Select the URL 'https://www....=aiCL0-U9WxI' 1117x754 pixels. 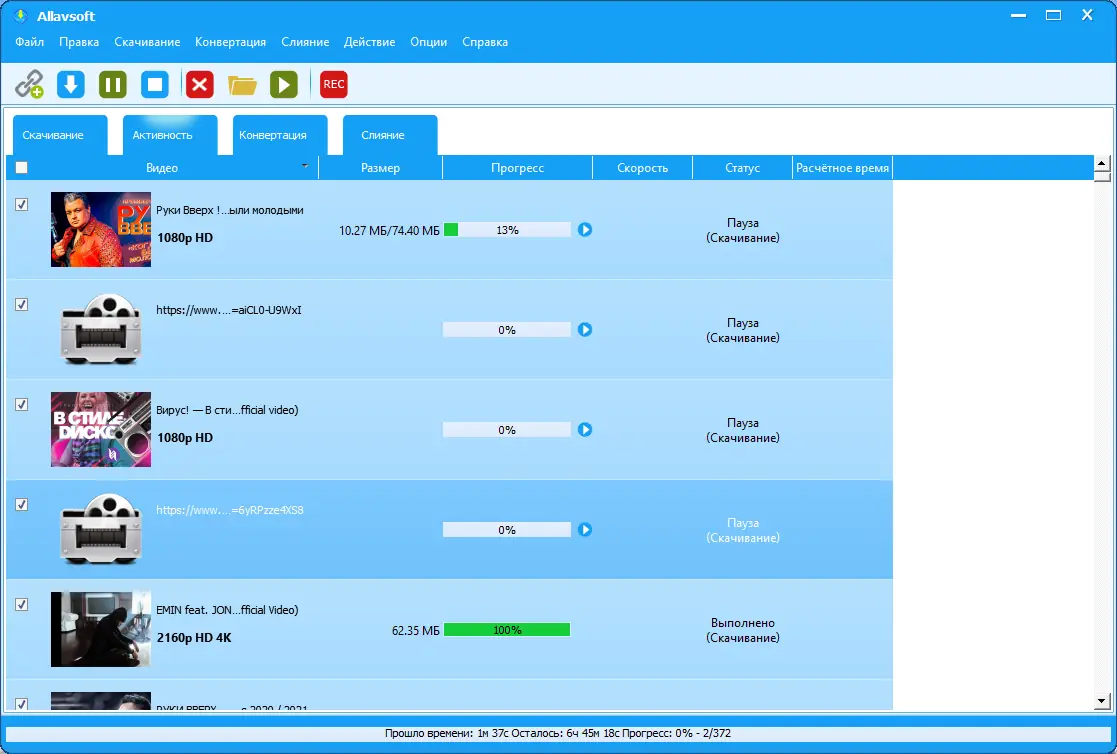(229, 310)
